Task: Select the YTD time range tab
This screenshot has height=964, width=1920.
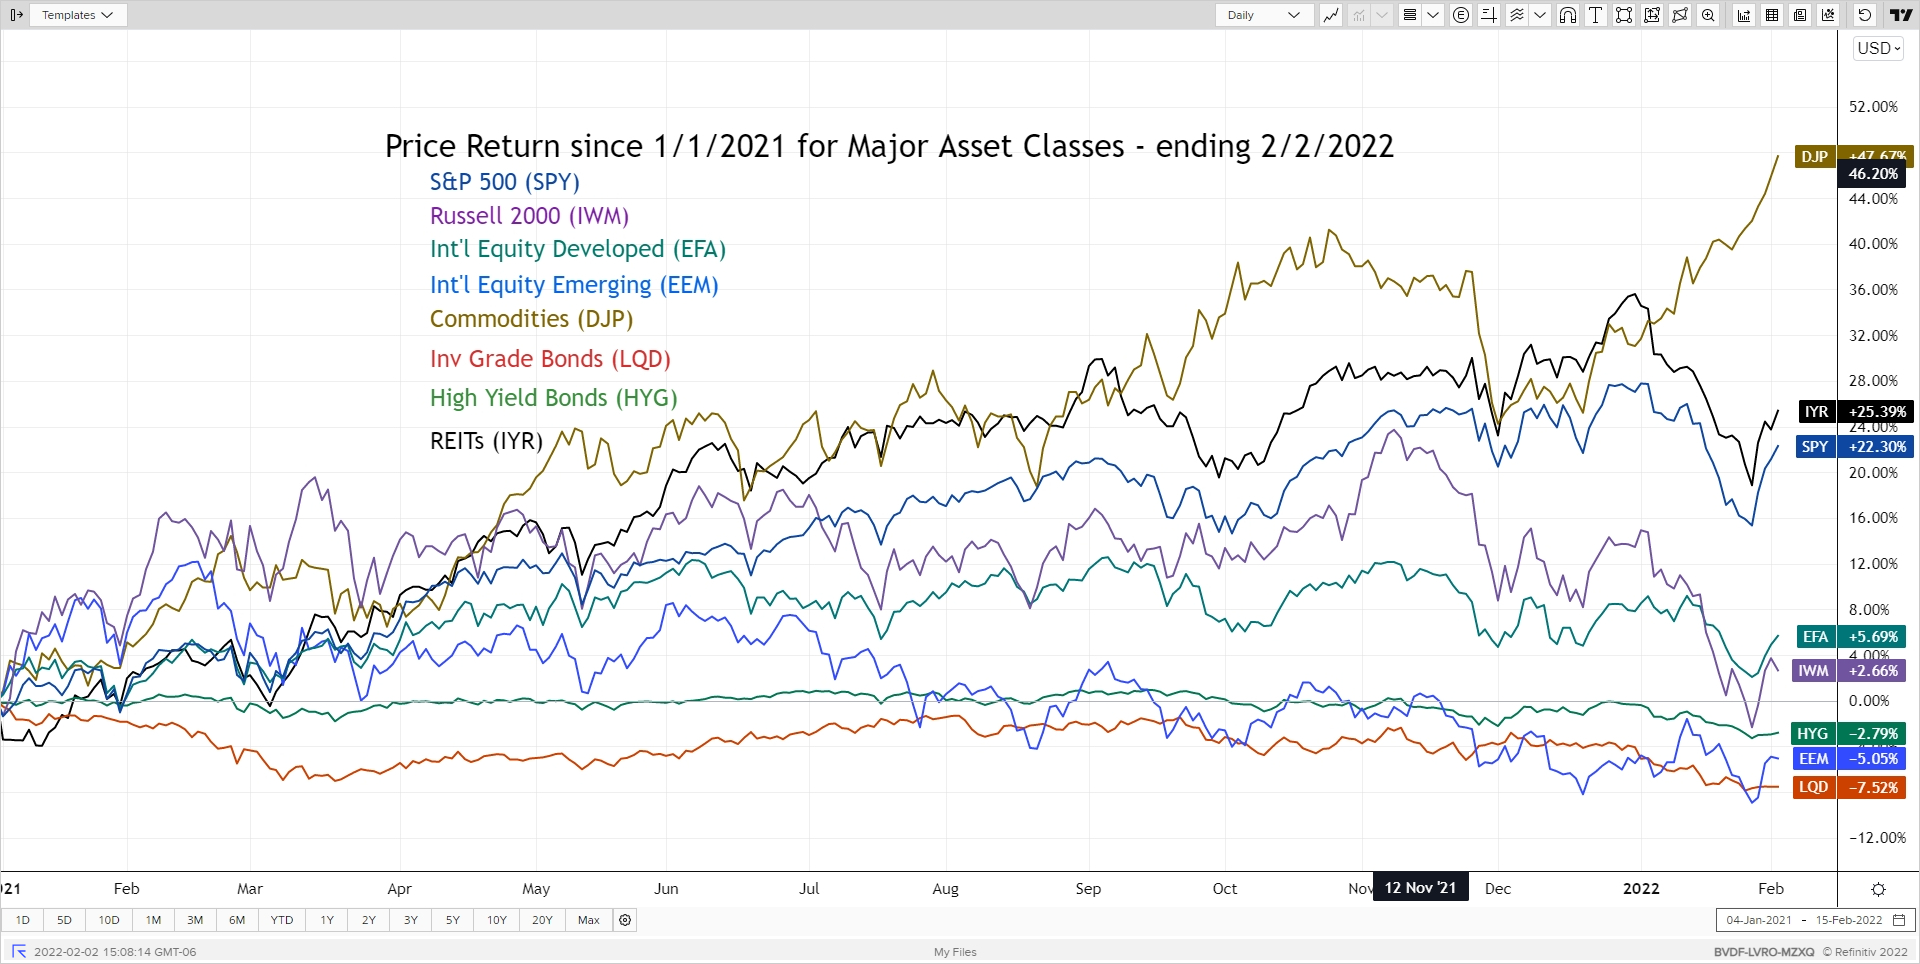Action: click(x=282, y=920)
